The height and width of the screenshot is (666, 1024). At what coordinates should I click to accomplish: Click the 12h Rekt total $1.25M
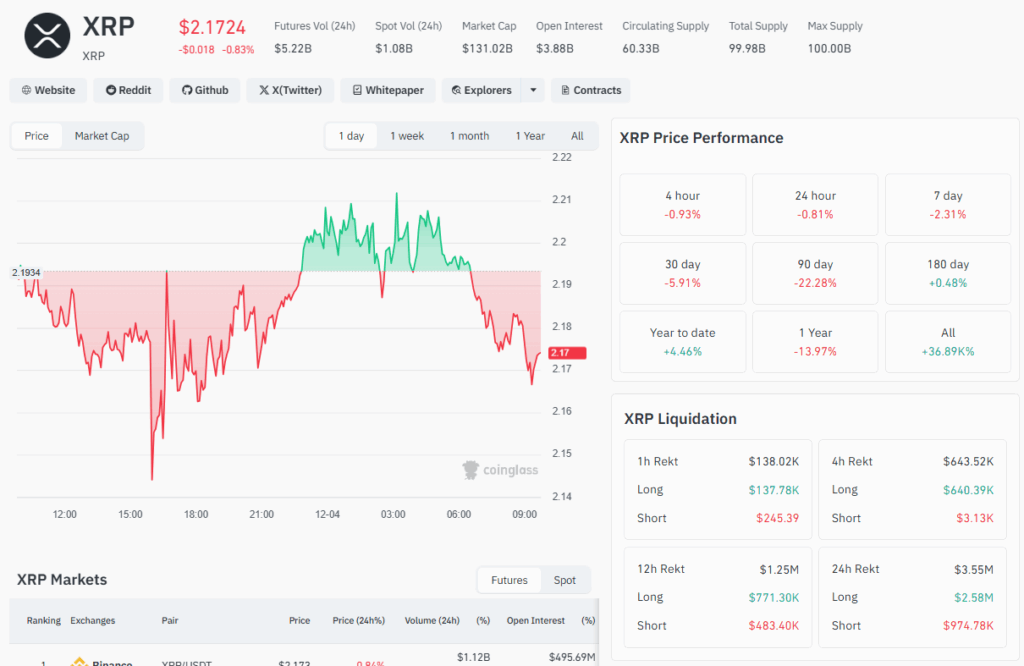point(779,569)
